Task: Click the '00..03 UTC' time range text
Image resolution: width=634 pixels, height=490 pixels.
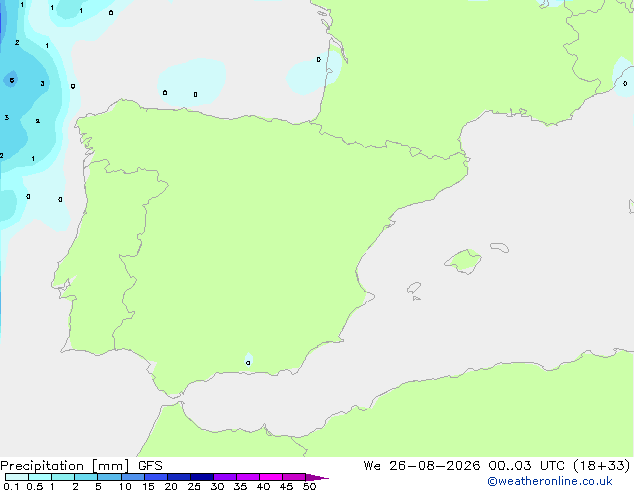Action: pos(526,465)
